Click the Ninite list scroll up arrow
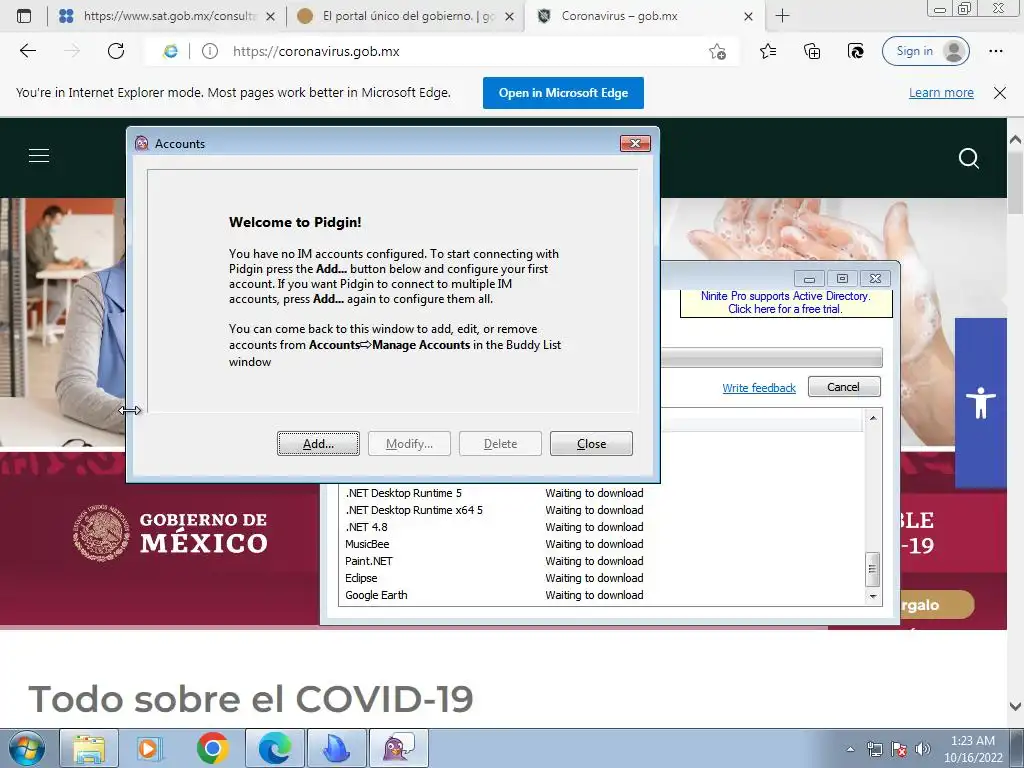1024x768 pixels. pyautogui.click(x=872, y=417)
